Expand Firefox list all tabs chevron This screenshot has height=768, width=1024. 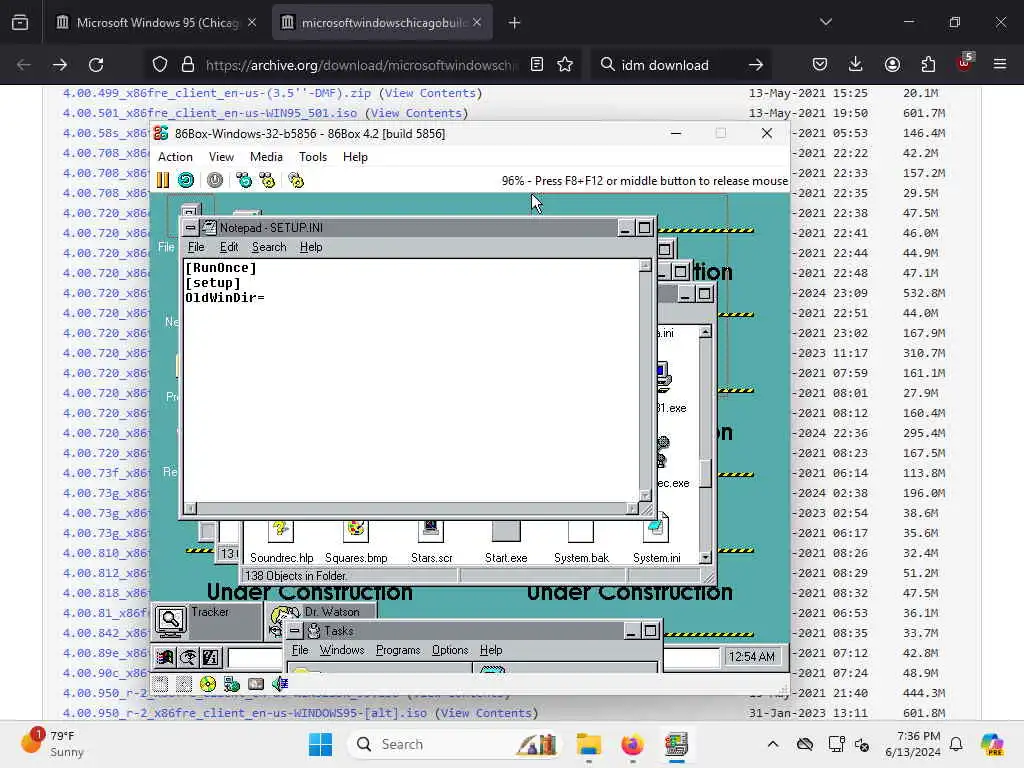[825, 22]
